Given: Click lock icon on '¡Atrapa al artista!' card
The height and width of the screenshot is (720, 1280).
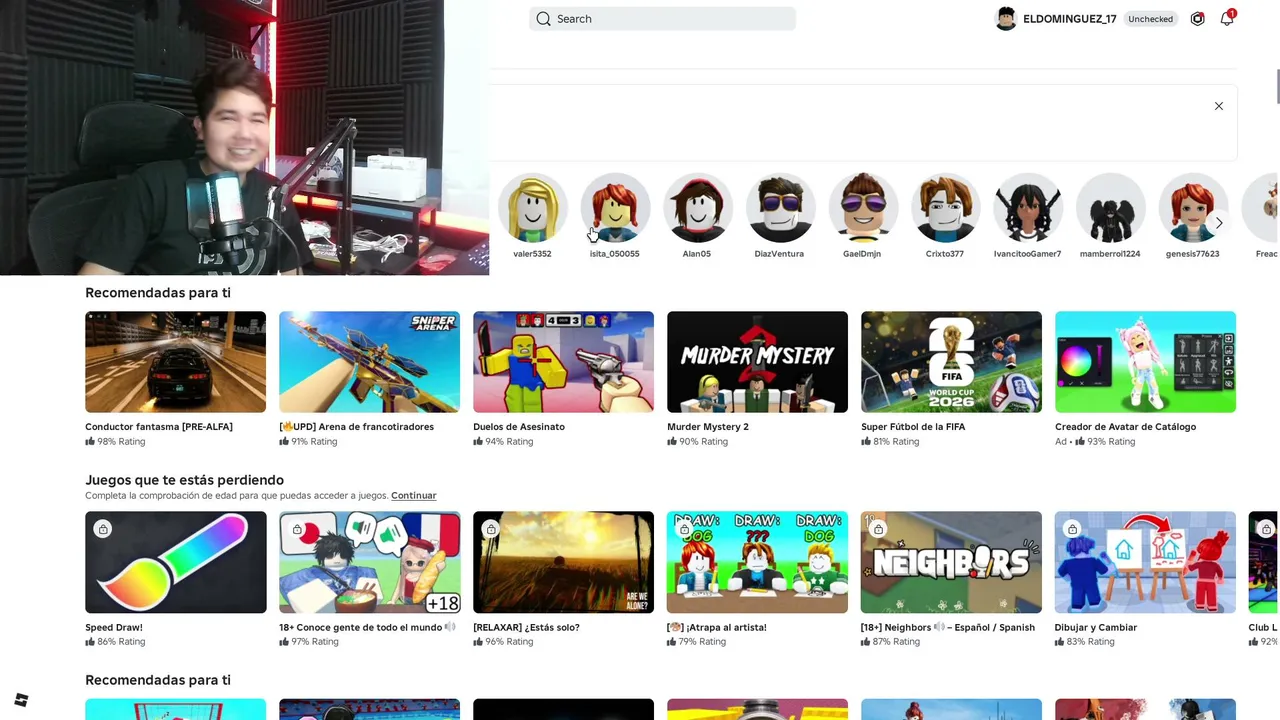Looking at the screenshot, I should 685,529.
